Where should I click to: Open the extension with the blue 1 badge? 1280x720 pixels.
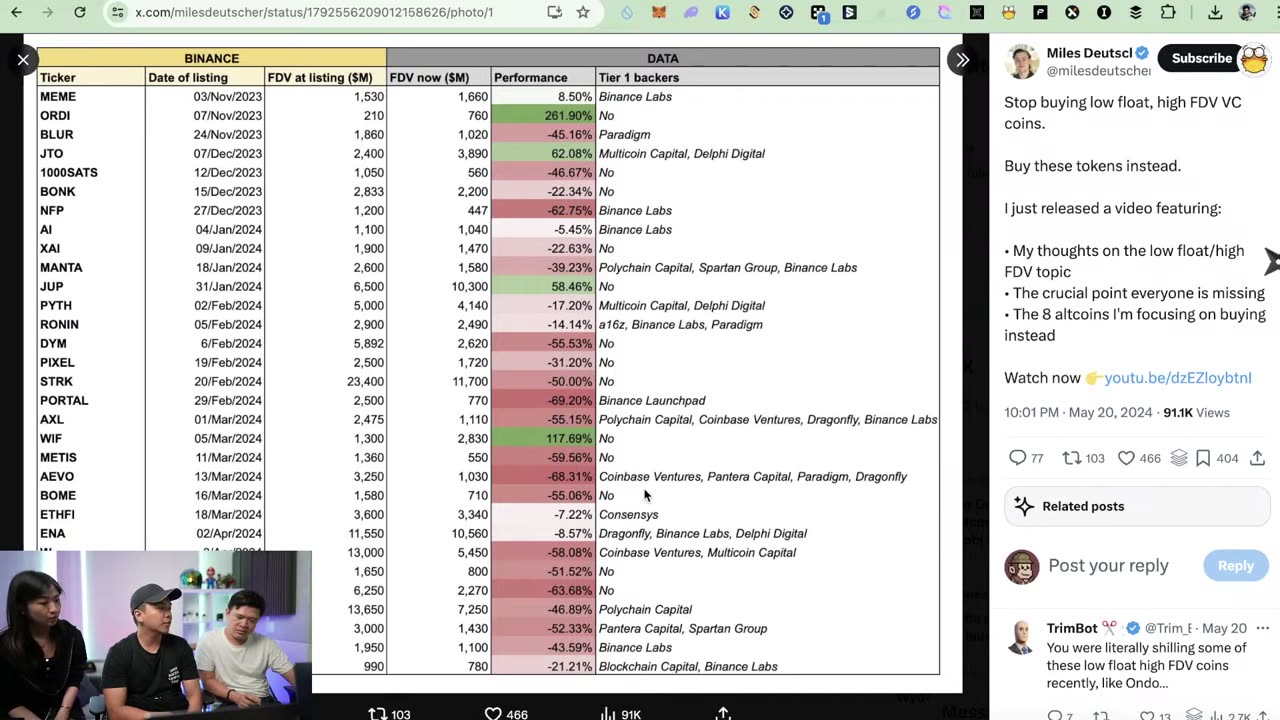(818, 13)
